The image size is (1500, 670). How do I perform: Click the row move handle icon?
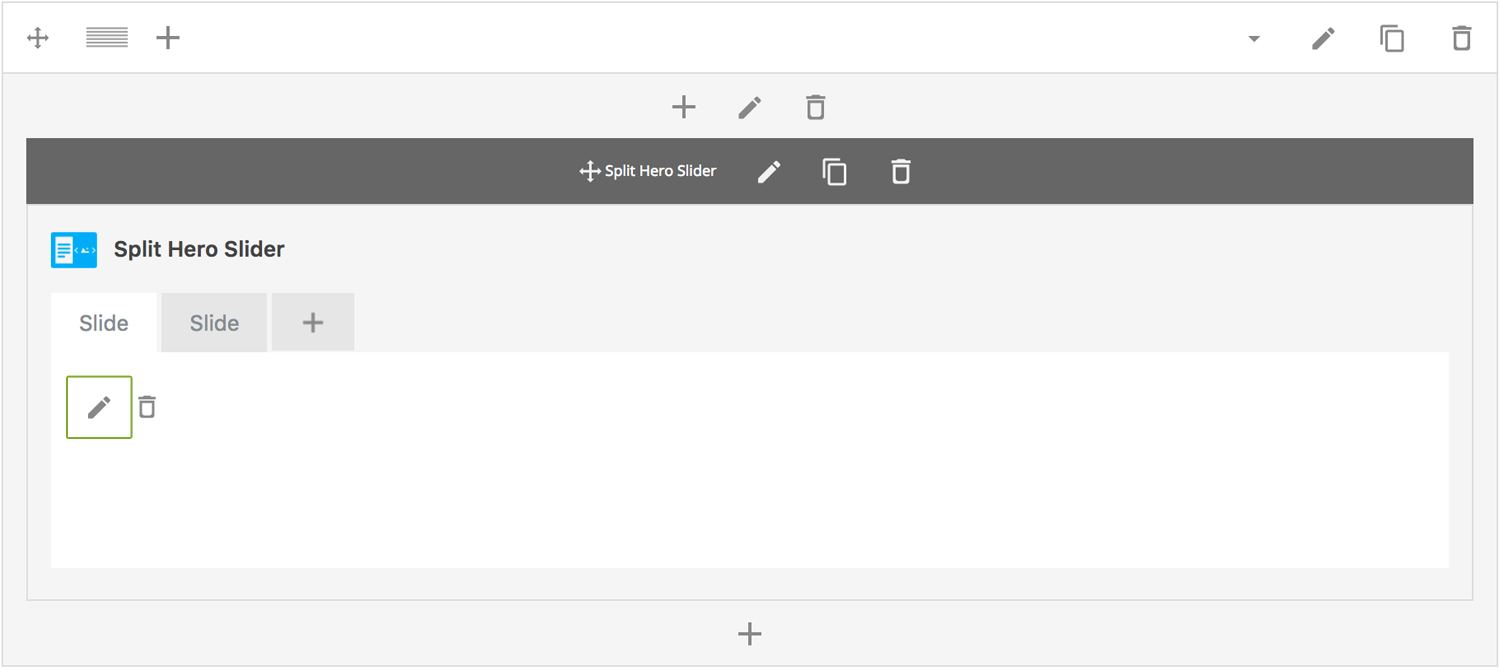[38, 39]
